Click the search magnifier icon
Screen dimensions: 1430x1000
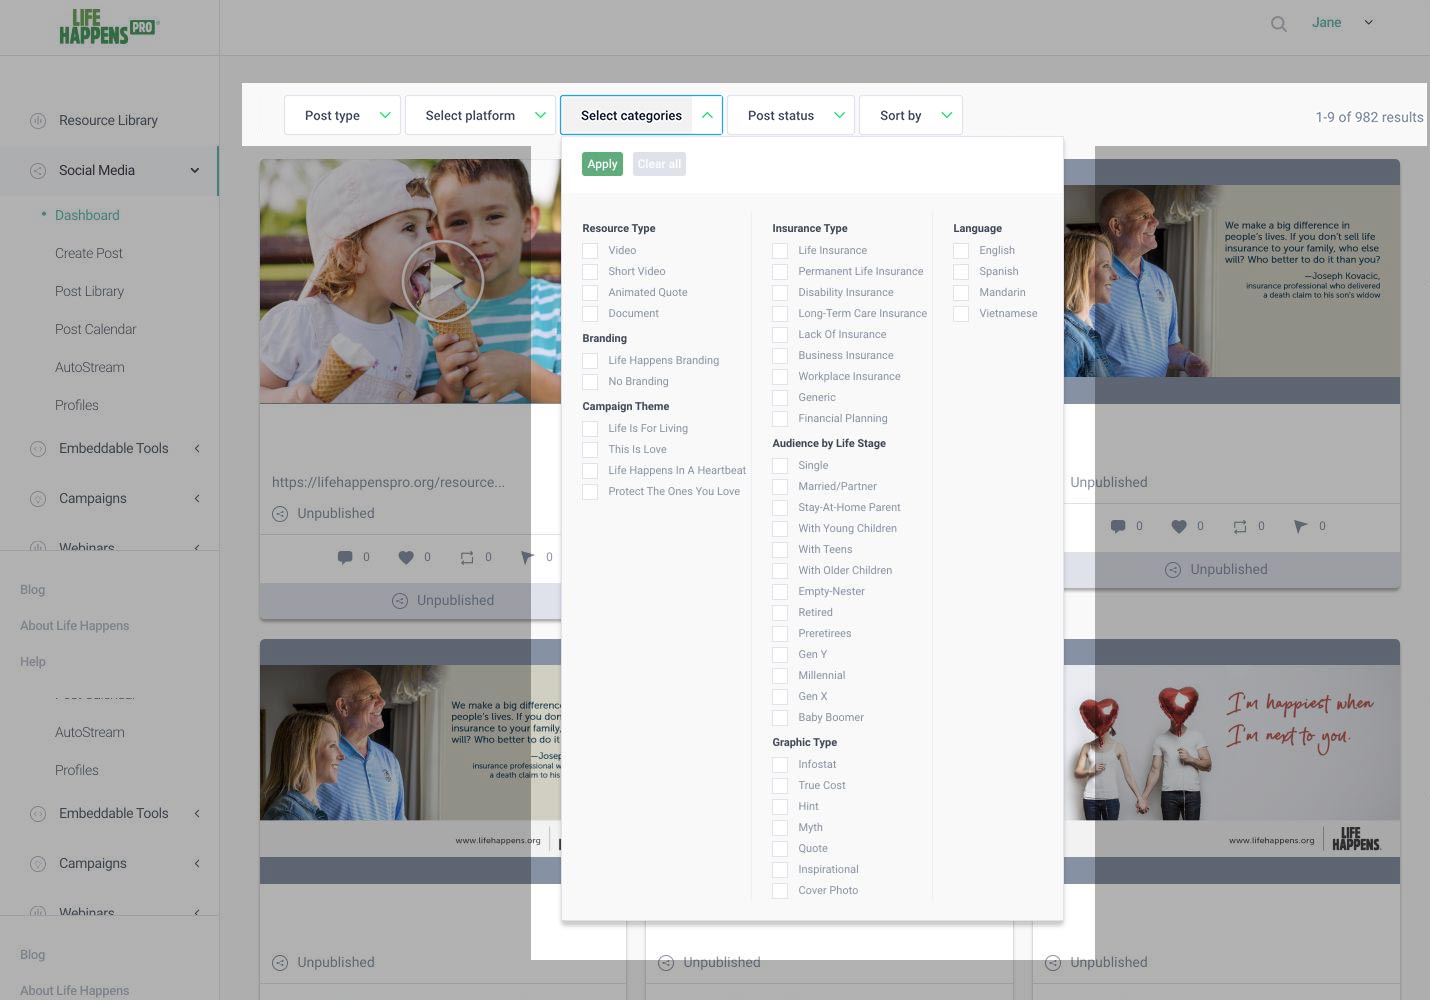click(1278, 23)
